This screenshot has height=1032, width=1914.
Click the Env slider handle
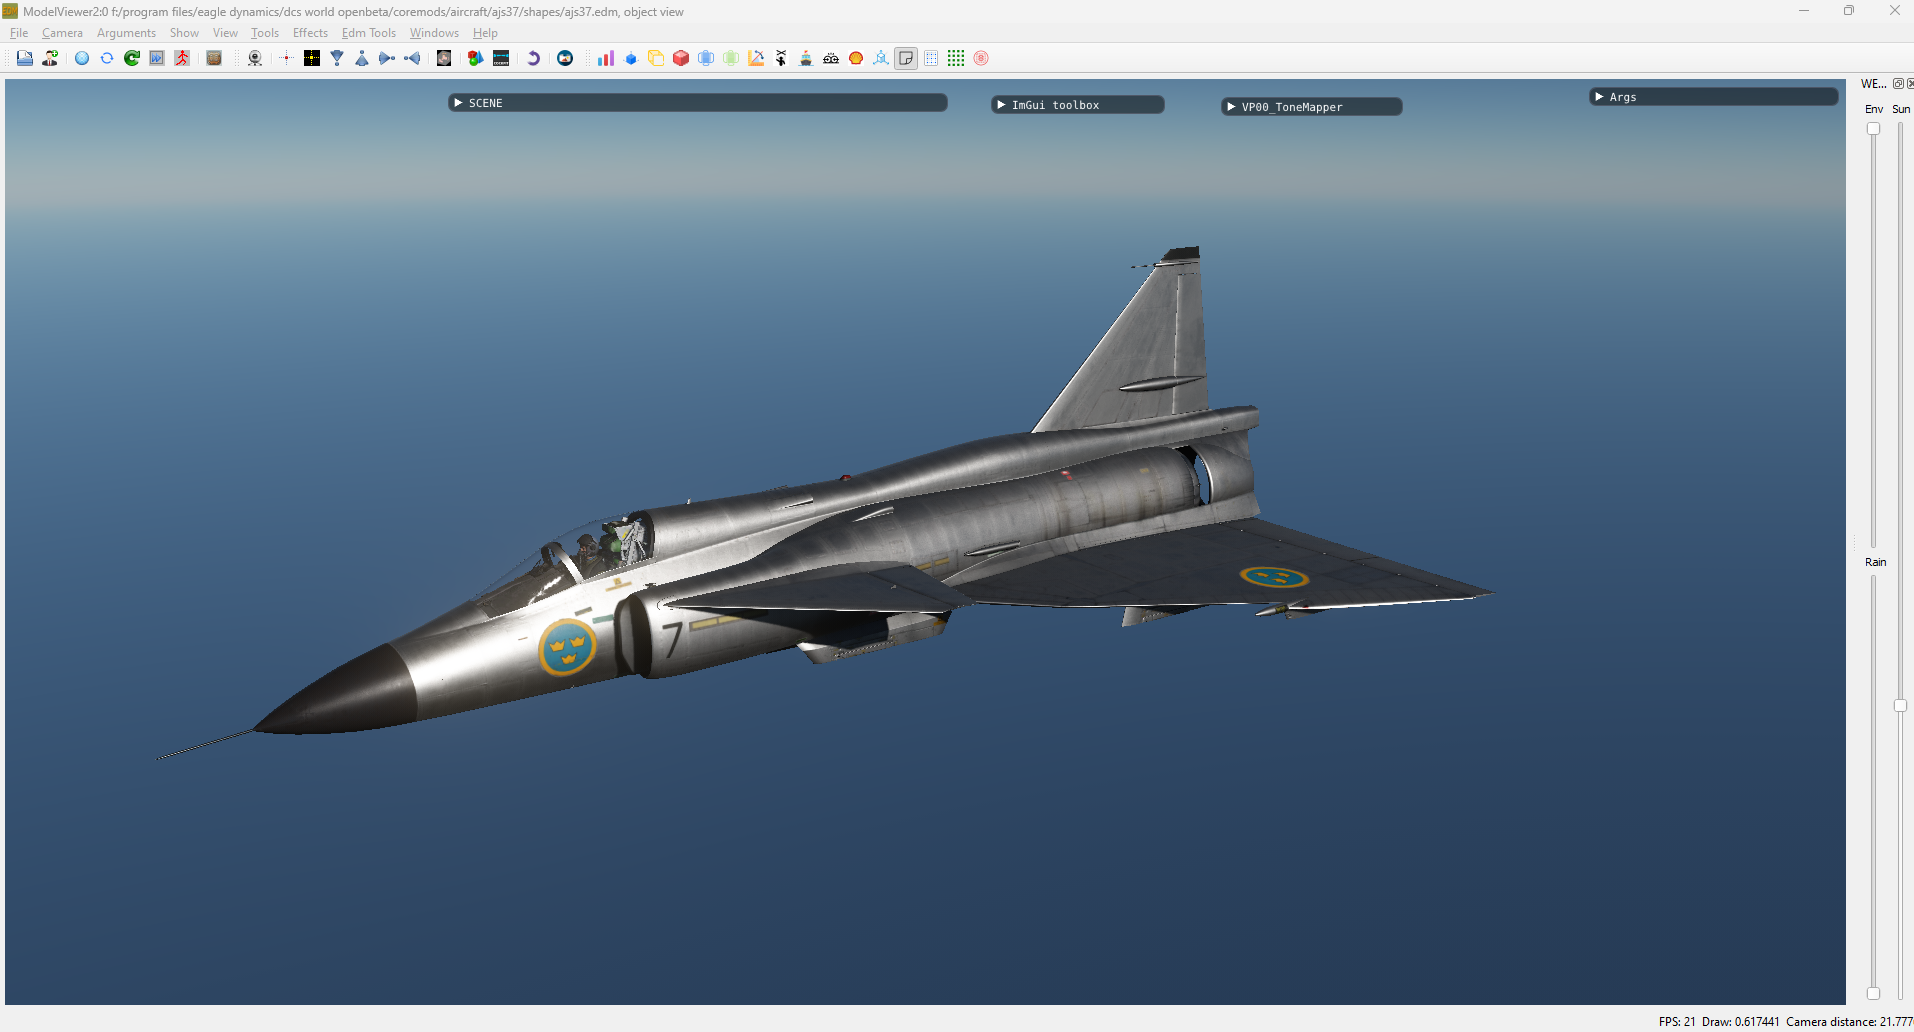pos(1873,128)
